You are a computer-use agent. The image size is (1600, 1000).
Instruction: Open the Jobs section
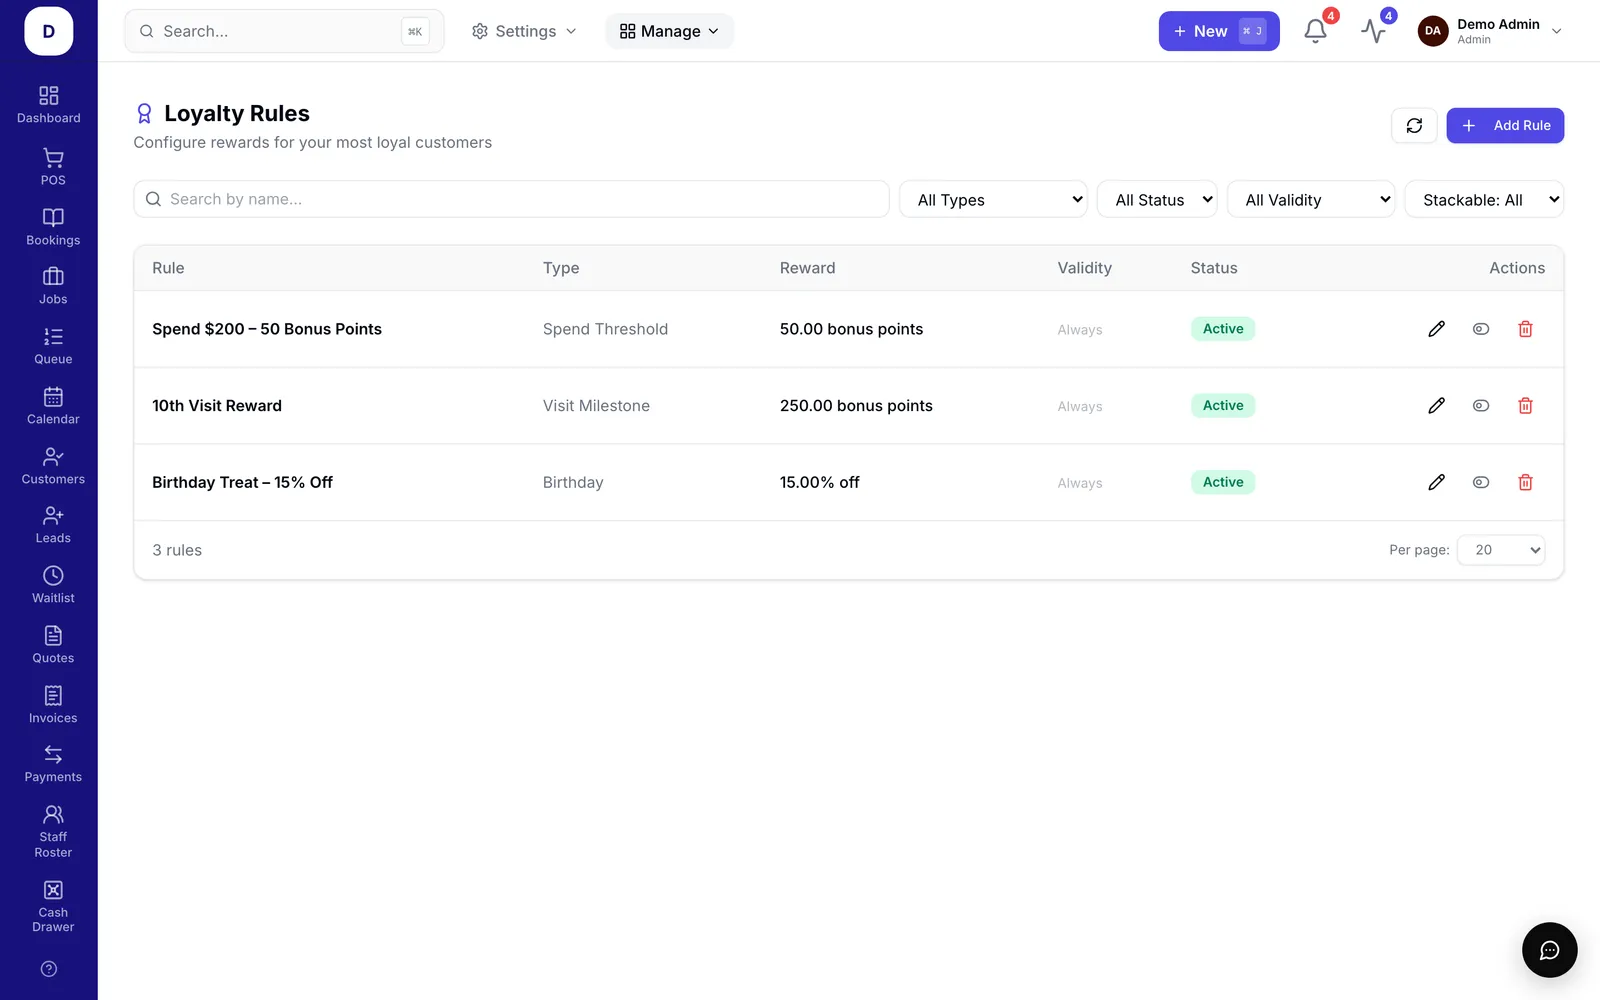53,286
